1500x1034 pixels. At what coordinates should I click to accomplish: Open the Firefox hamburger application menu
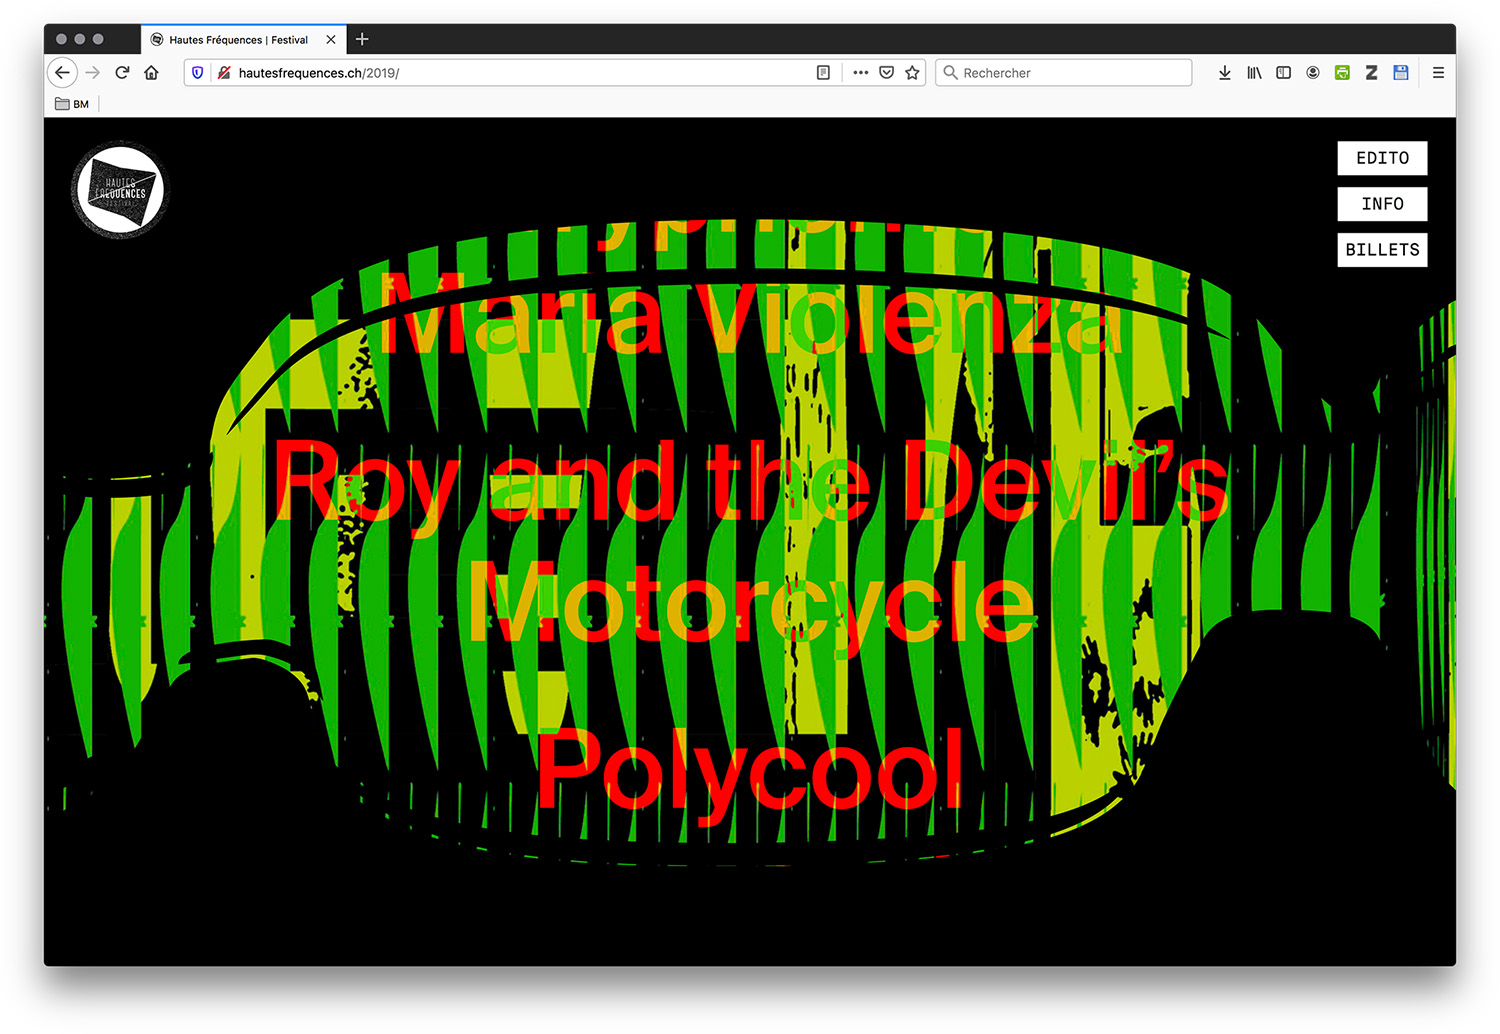click(1438, 73)
